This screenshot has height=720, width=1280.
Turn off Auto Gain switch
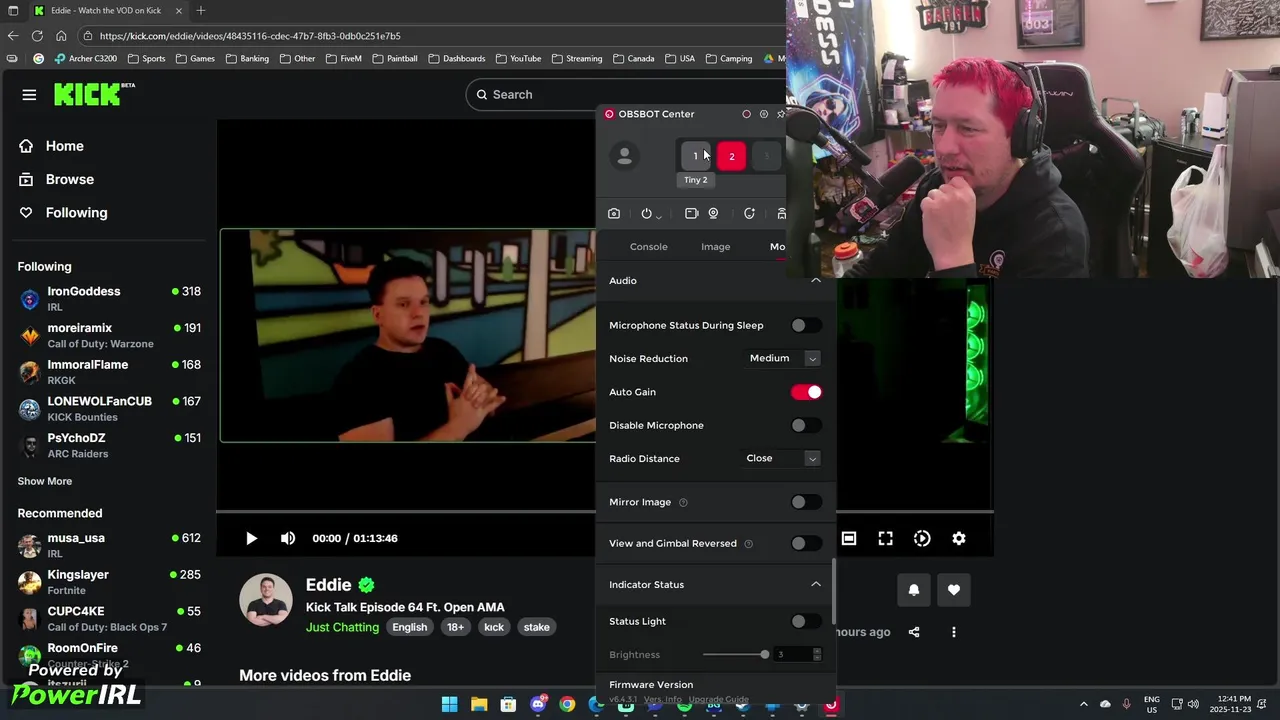(x=806, y=392)
